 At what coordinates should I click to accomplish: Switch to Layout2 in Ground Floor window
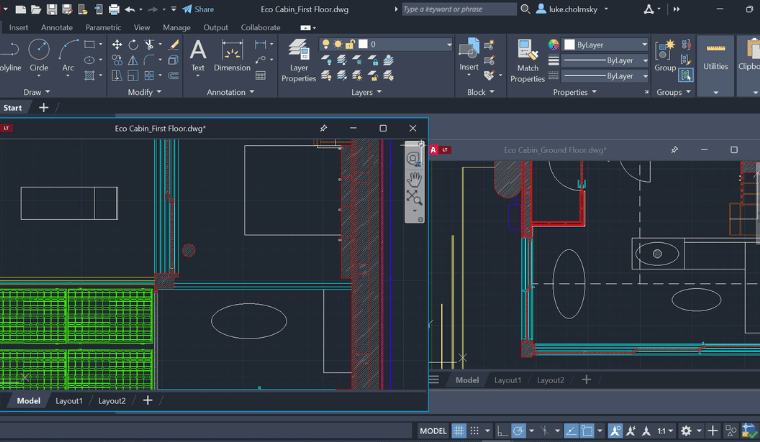point(551,380)
